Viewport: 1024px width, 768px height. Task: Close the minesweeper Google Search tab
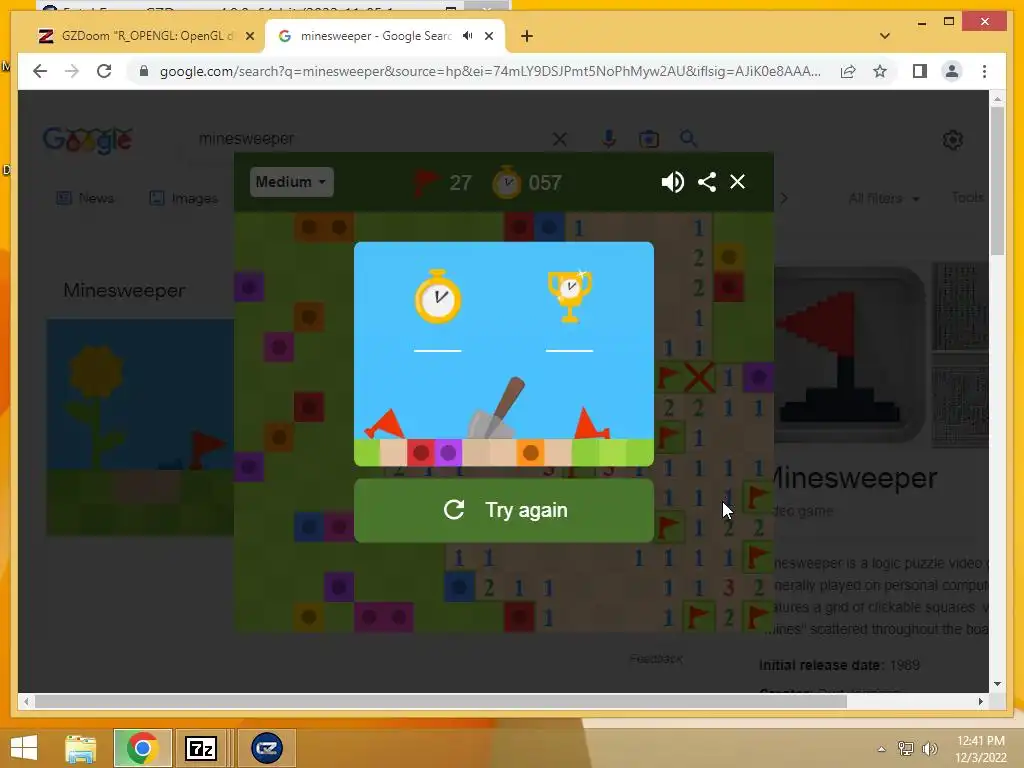point(488,36)
